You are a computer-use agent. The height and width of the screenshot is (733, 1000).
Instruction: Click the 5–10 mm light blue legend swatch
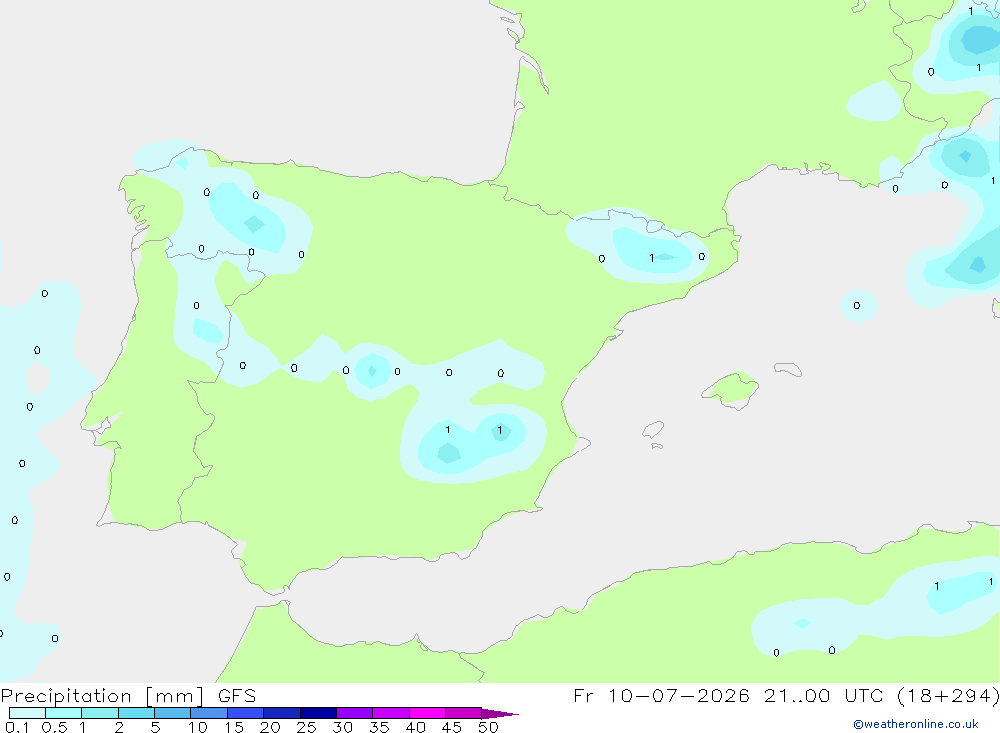coord(172,713)
